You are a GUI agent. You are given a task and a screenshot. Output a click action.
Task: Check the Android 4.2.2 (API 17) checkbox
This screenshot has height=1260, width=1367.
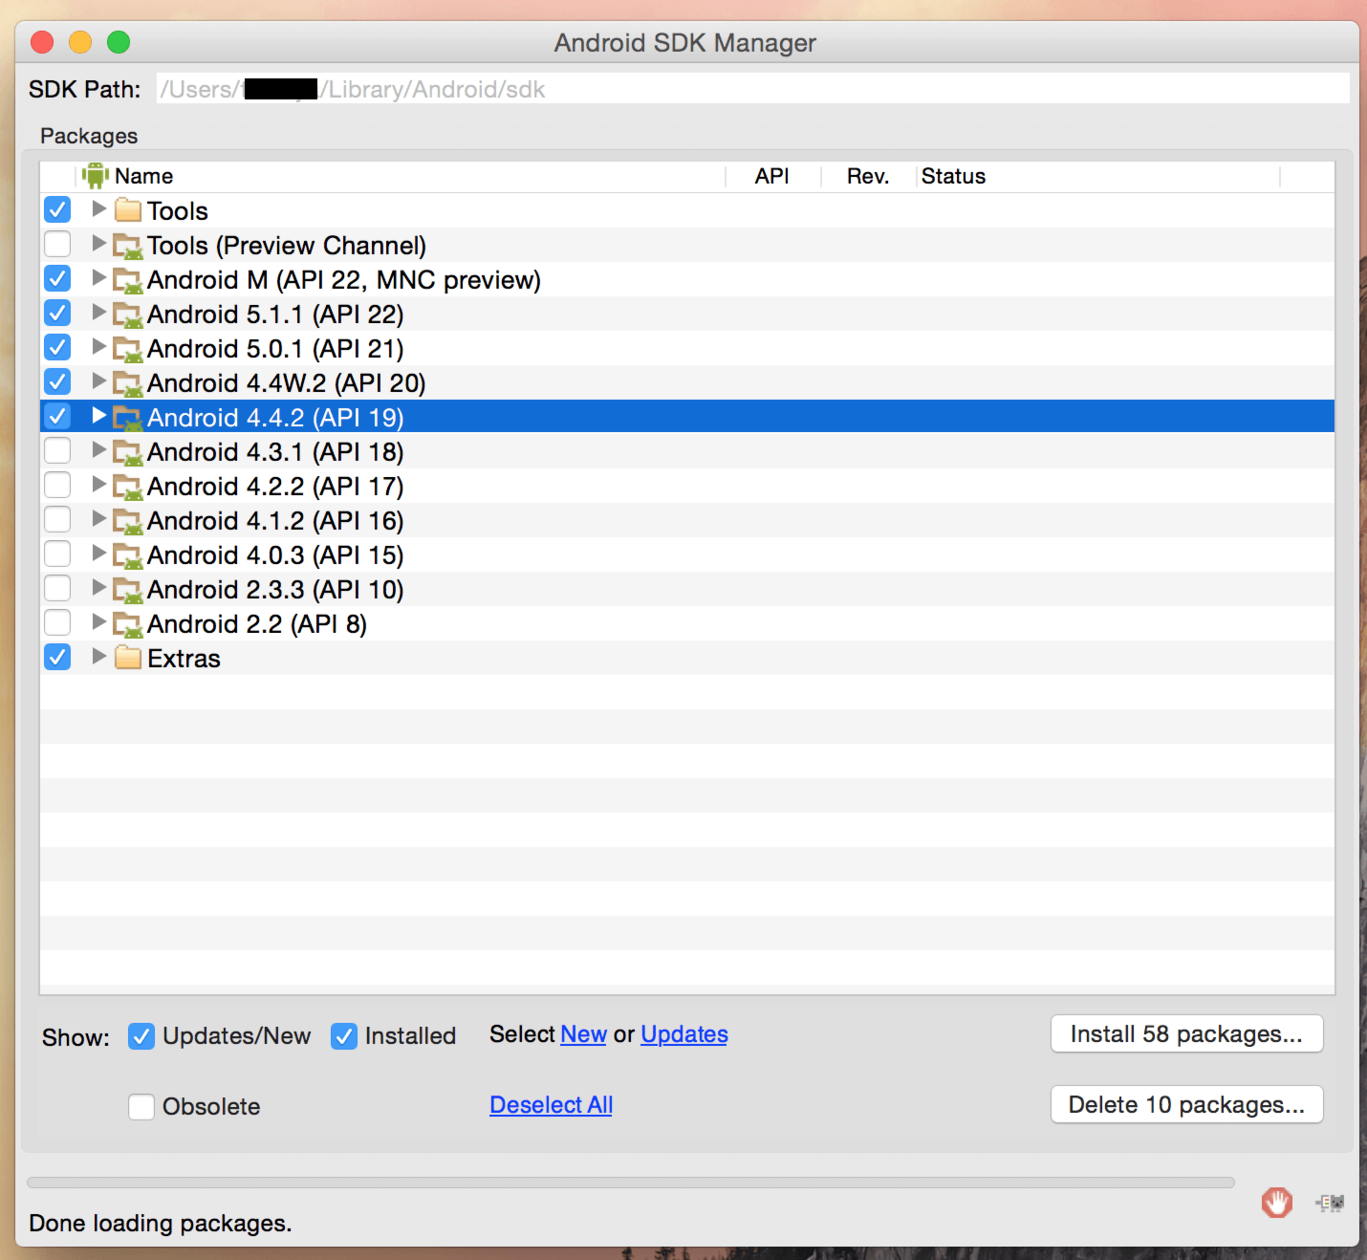58,485
